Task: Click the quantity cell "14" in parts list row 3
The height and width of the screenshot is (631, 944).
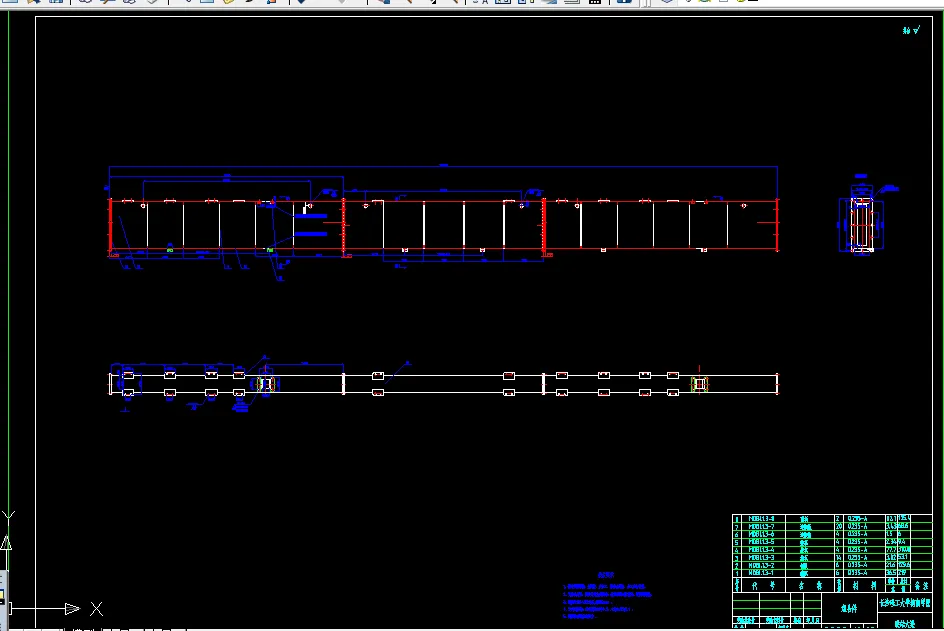Action: coord(839,558)
